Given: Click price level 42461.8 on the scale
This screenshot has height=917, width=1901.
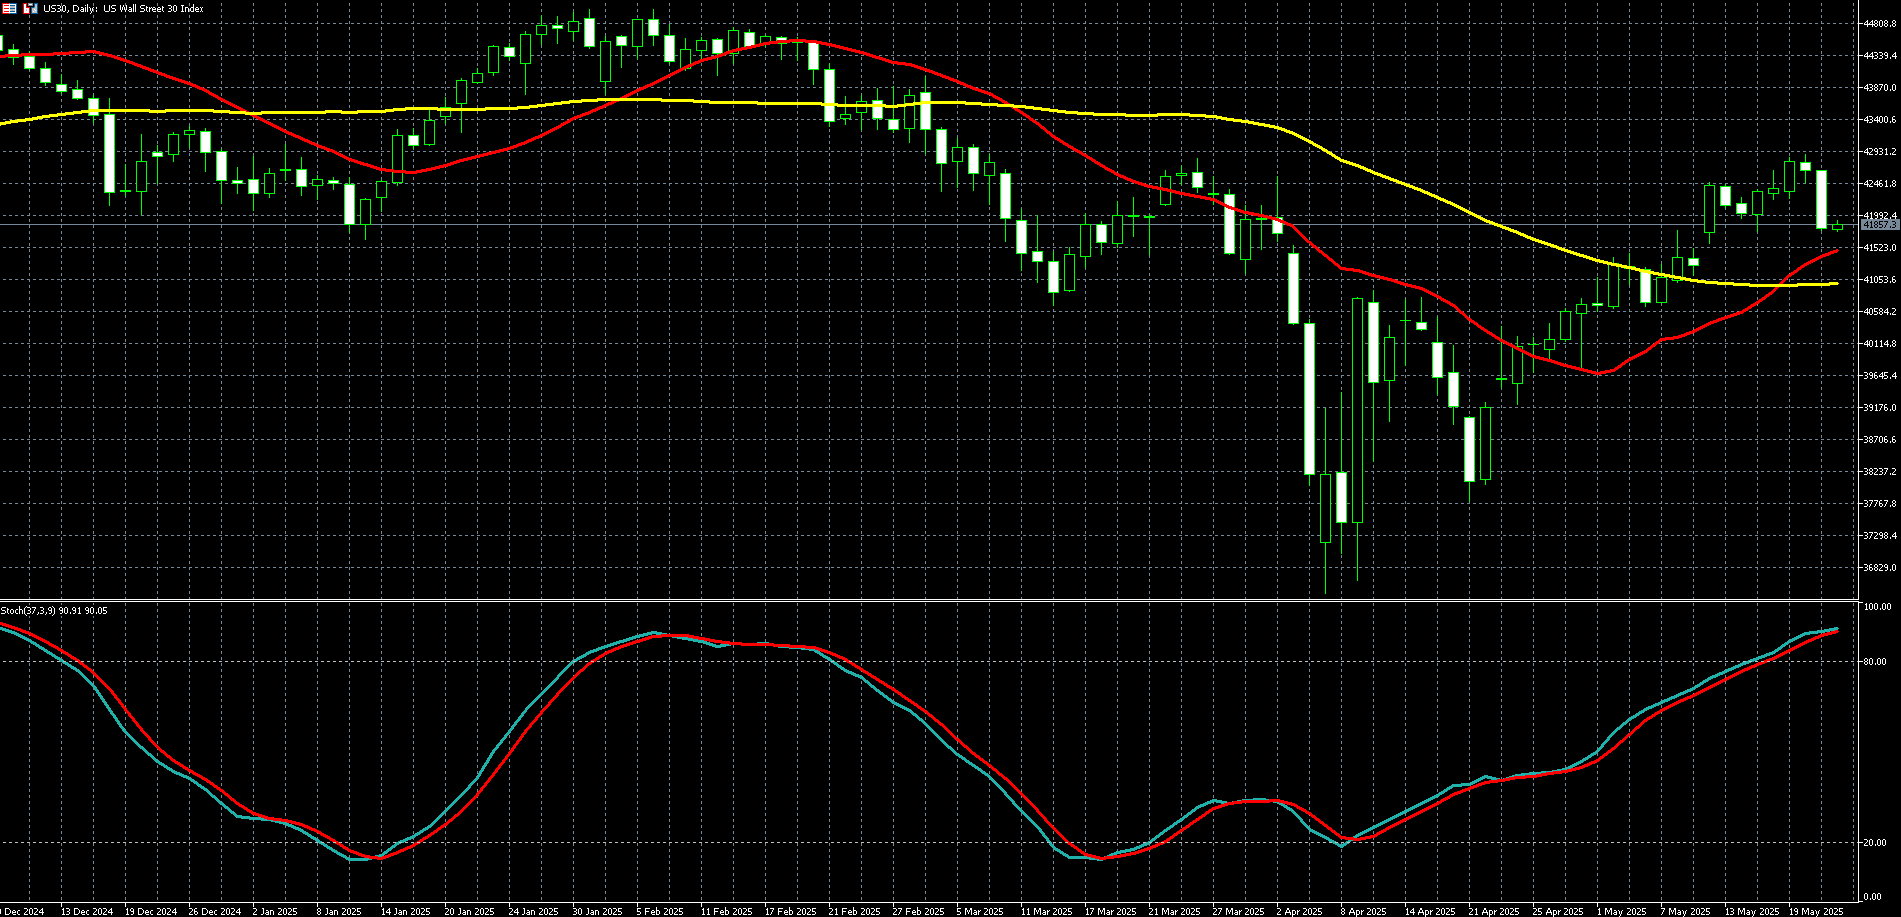Looking at the screenshot, I should [x=1880, y=184].
